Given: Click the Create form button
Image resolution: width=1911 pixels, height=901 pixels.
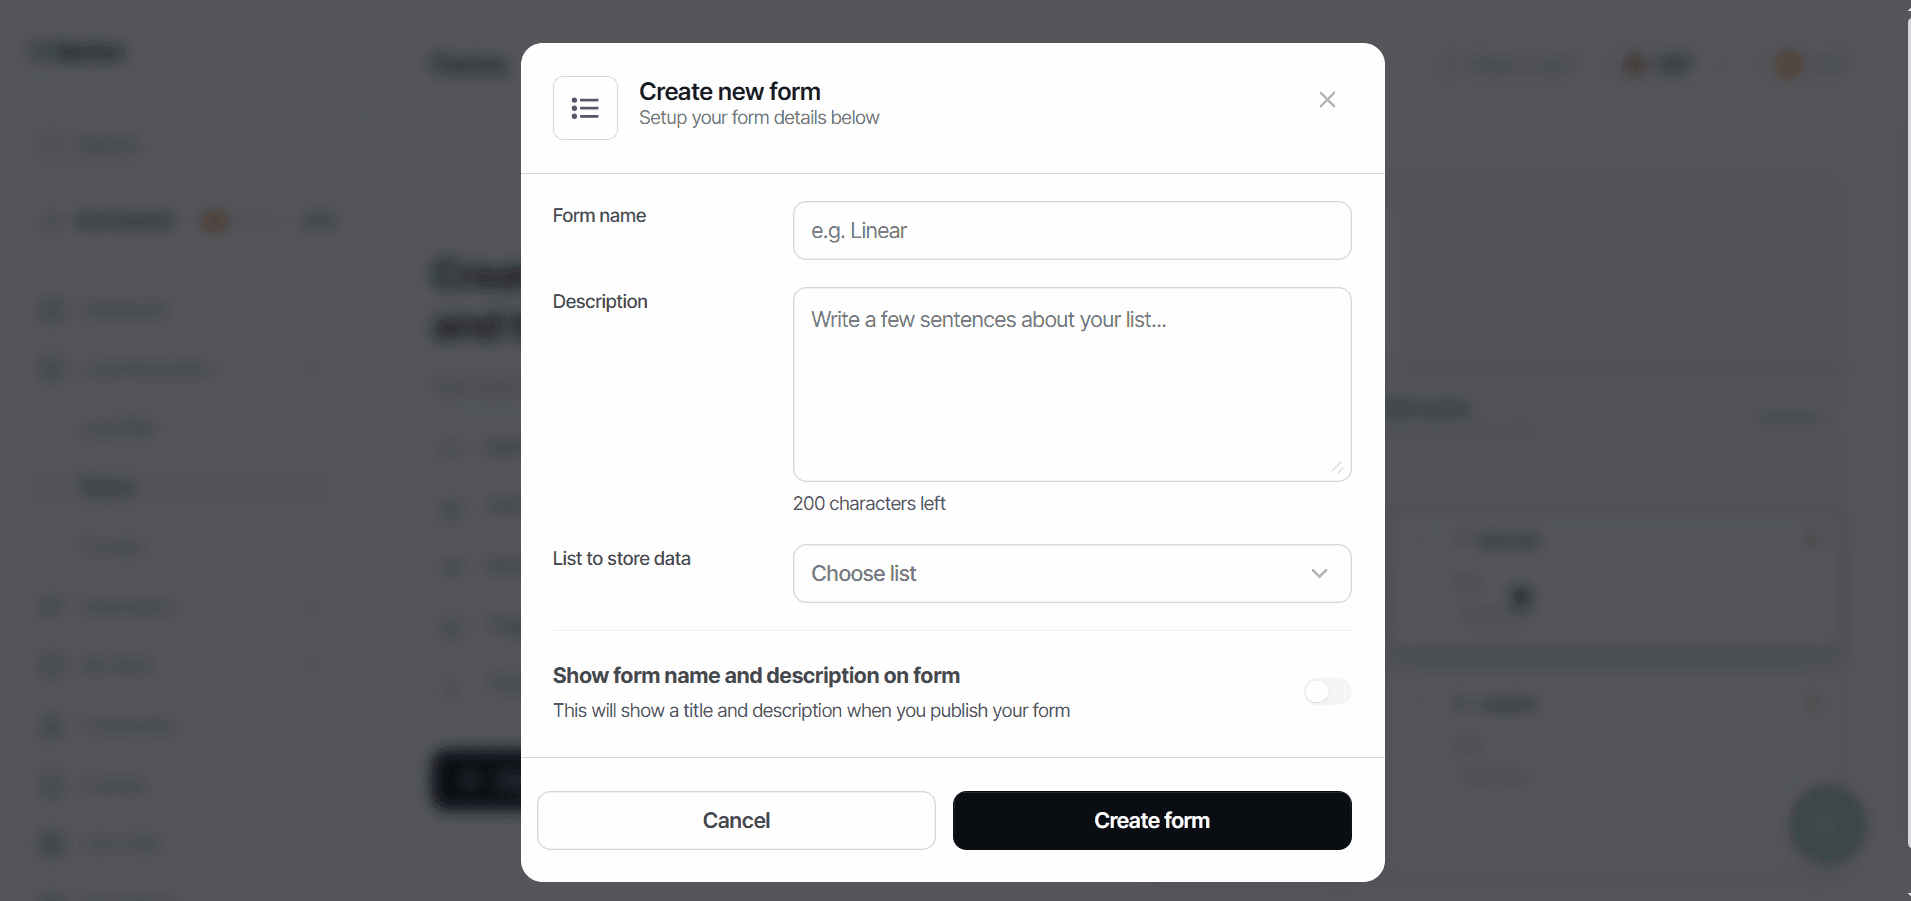Looking at the screenshot, I should [x=1152, y=821].
